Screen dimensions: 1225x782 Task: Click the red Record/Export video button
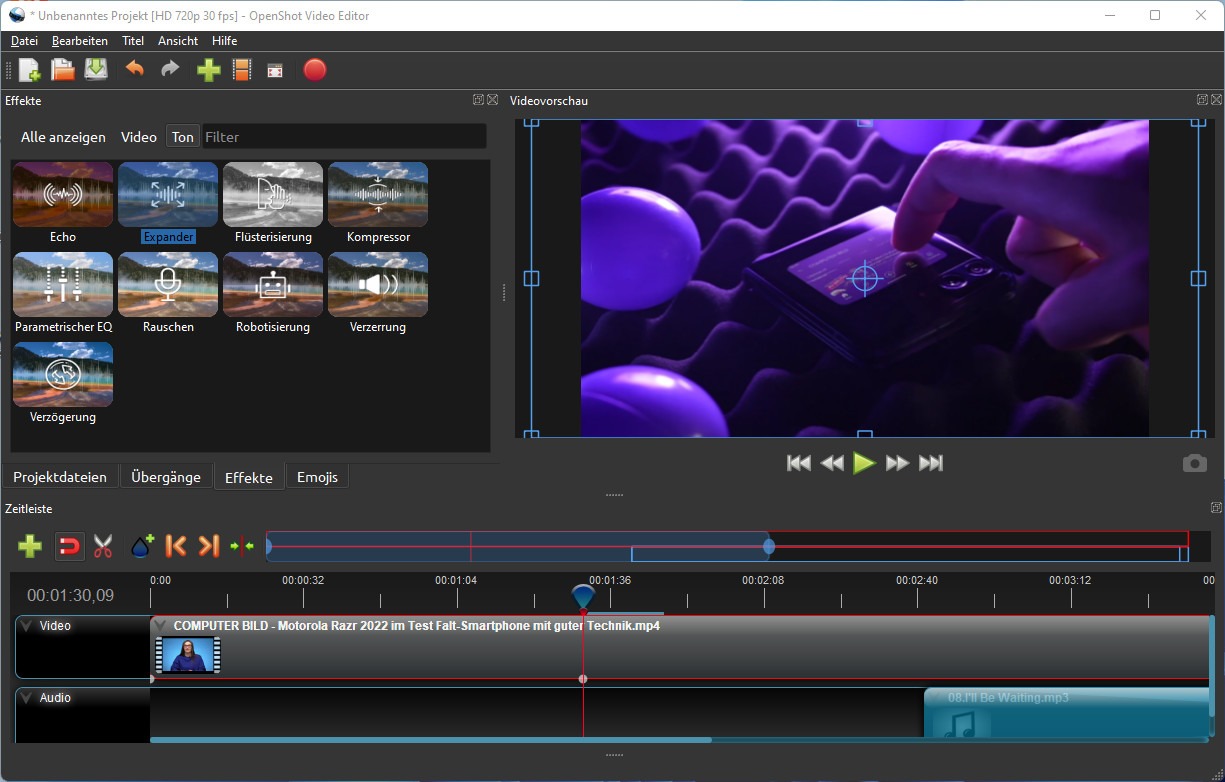pyautogui.click(x=315, y=70)
